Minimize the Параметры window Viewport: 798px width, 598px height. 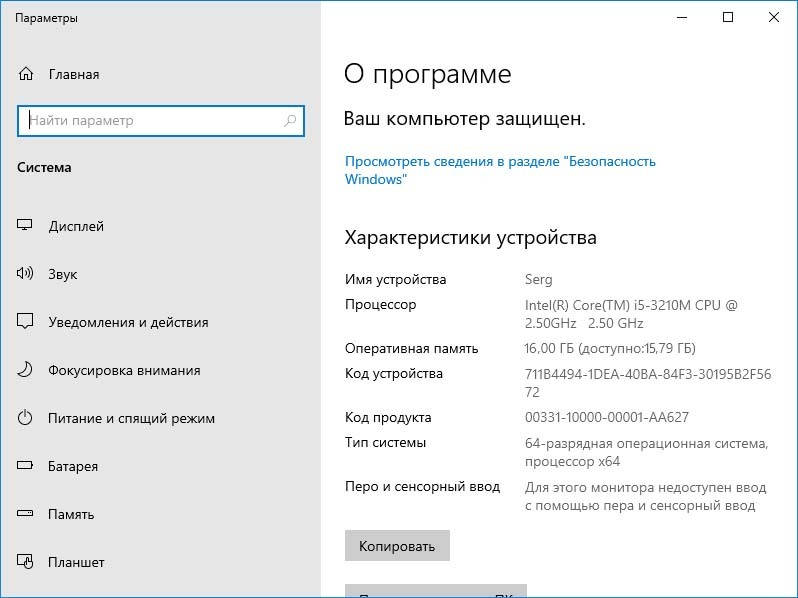tap(682, 17)
